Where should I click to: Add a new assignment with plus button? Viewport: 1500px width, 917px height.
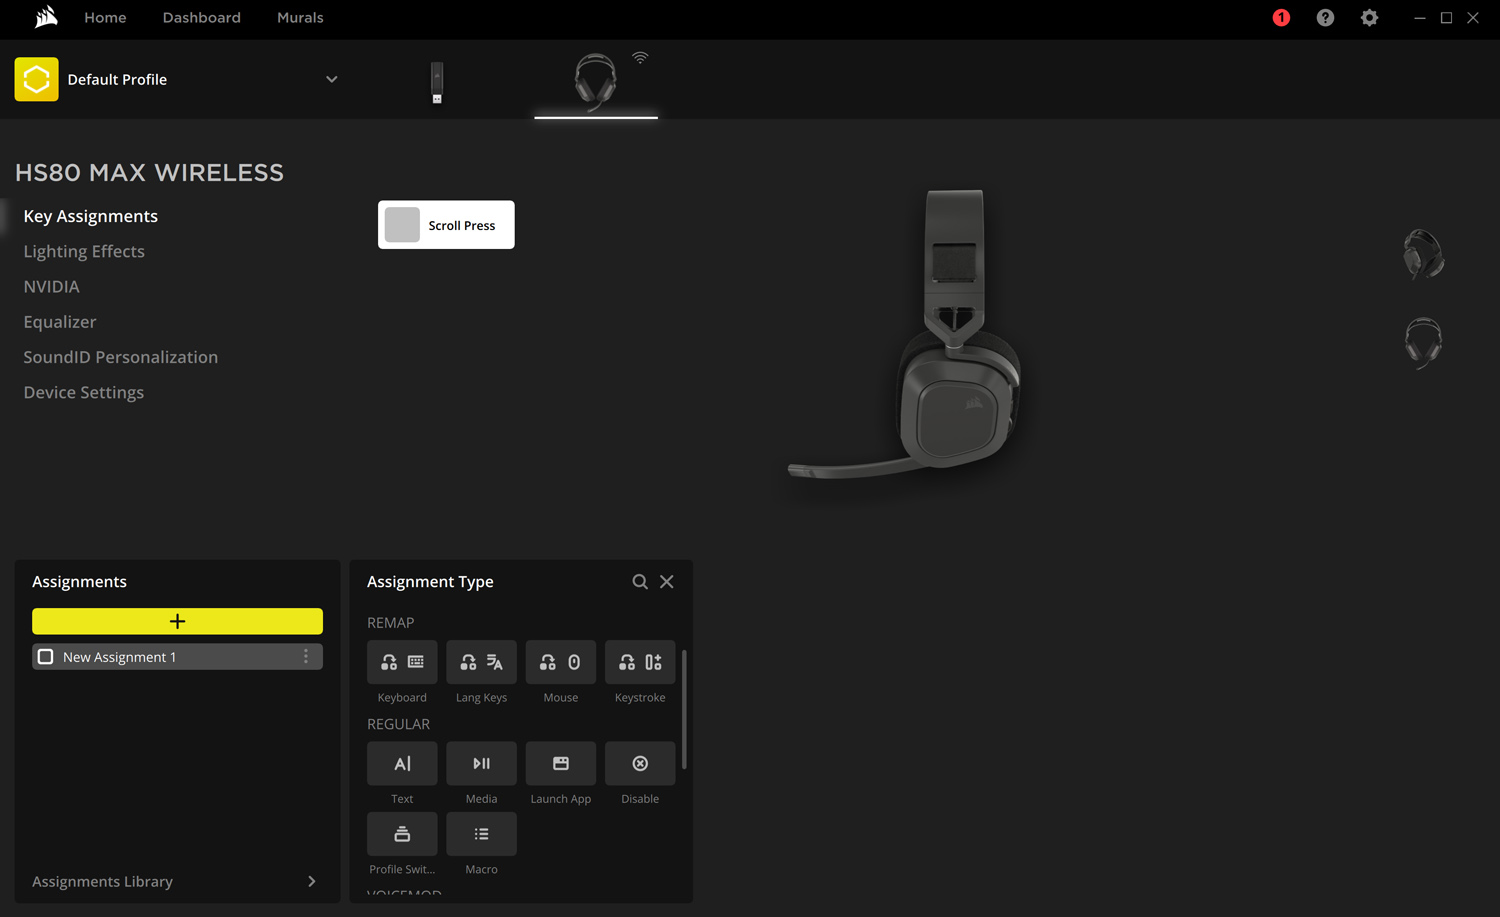(177, 621)
